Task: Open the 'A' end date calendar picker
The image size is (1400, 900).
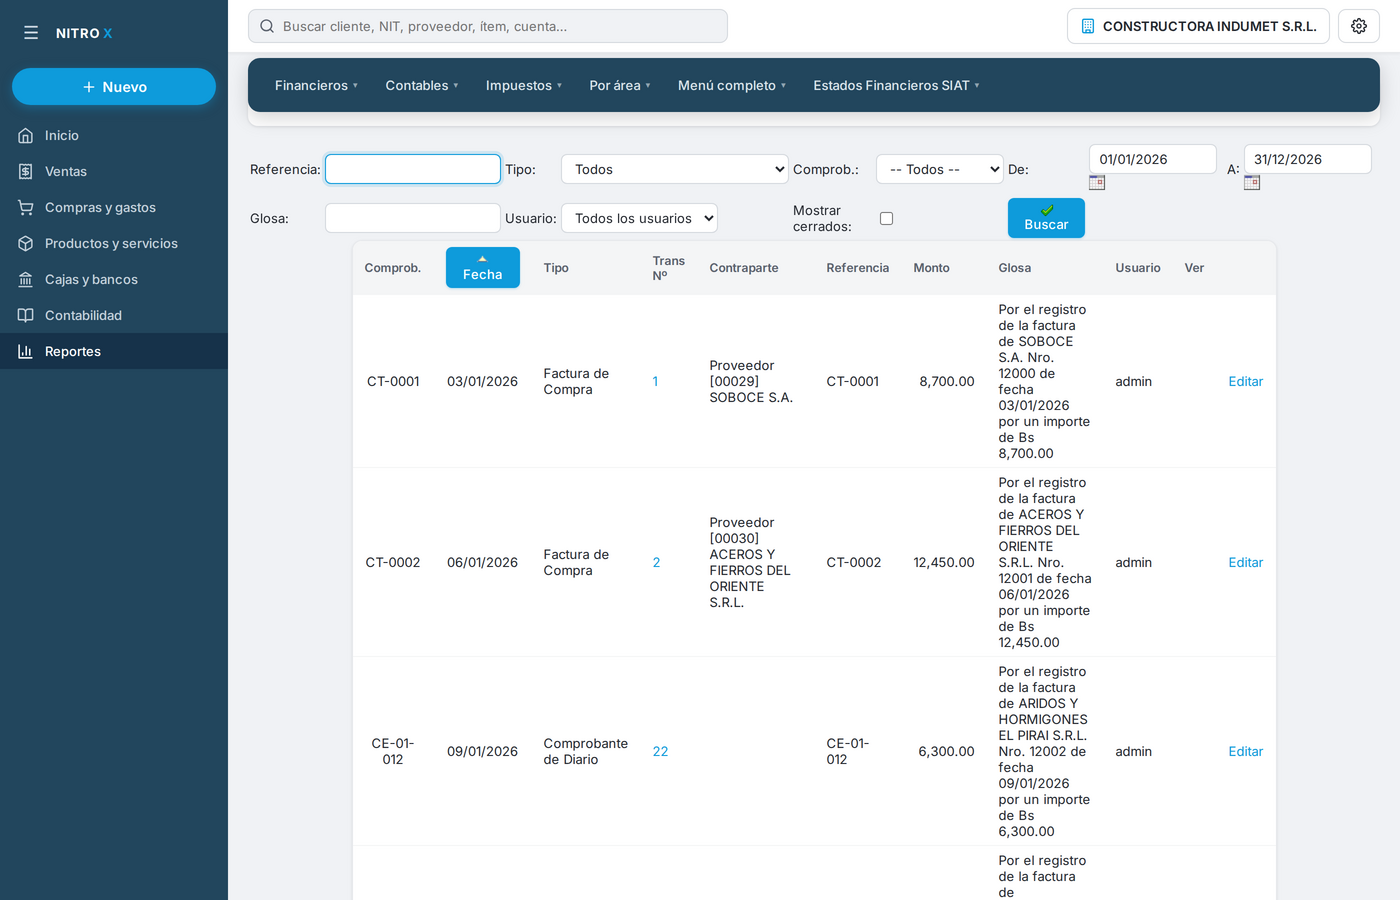Action: 1252,182
